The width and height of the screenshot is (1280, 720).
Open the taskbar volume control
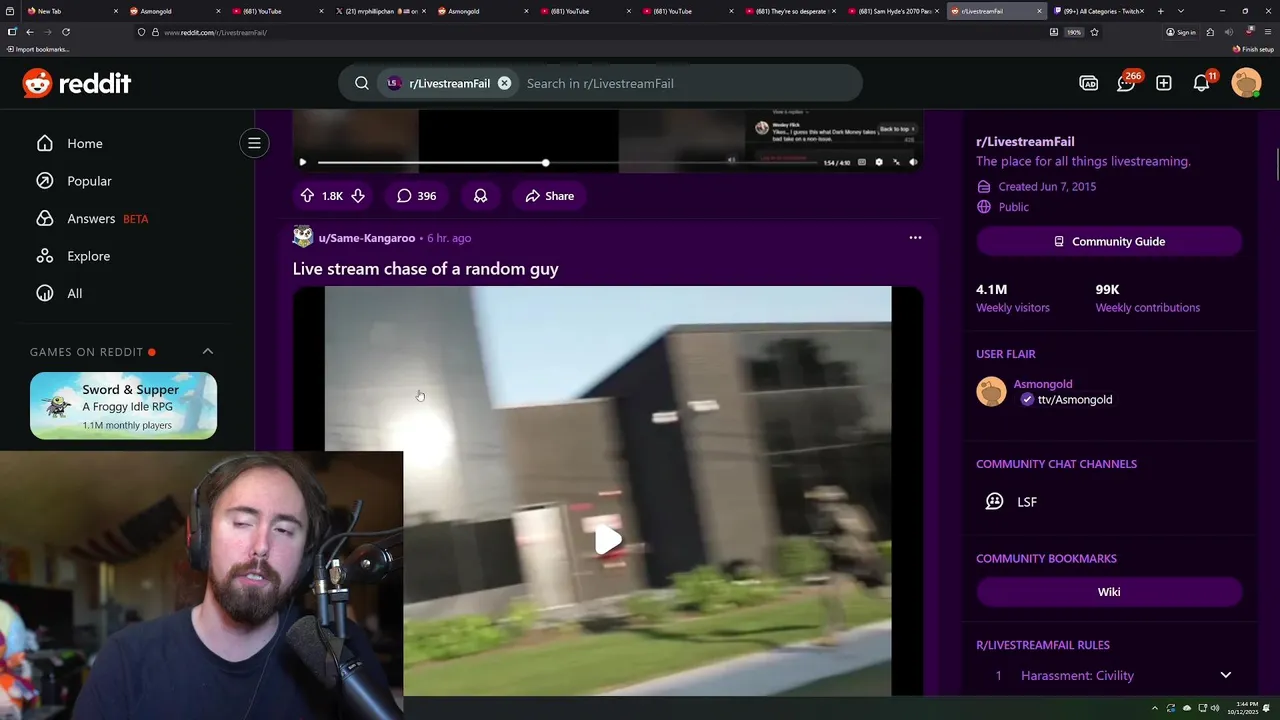(x=1213, y=708)
